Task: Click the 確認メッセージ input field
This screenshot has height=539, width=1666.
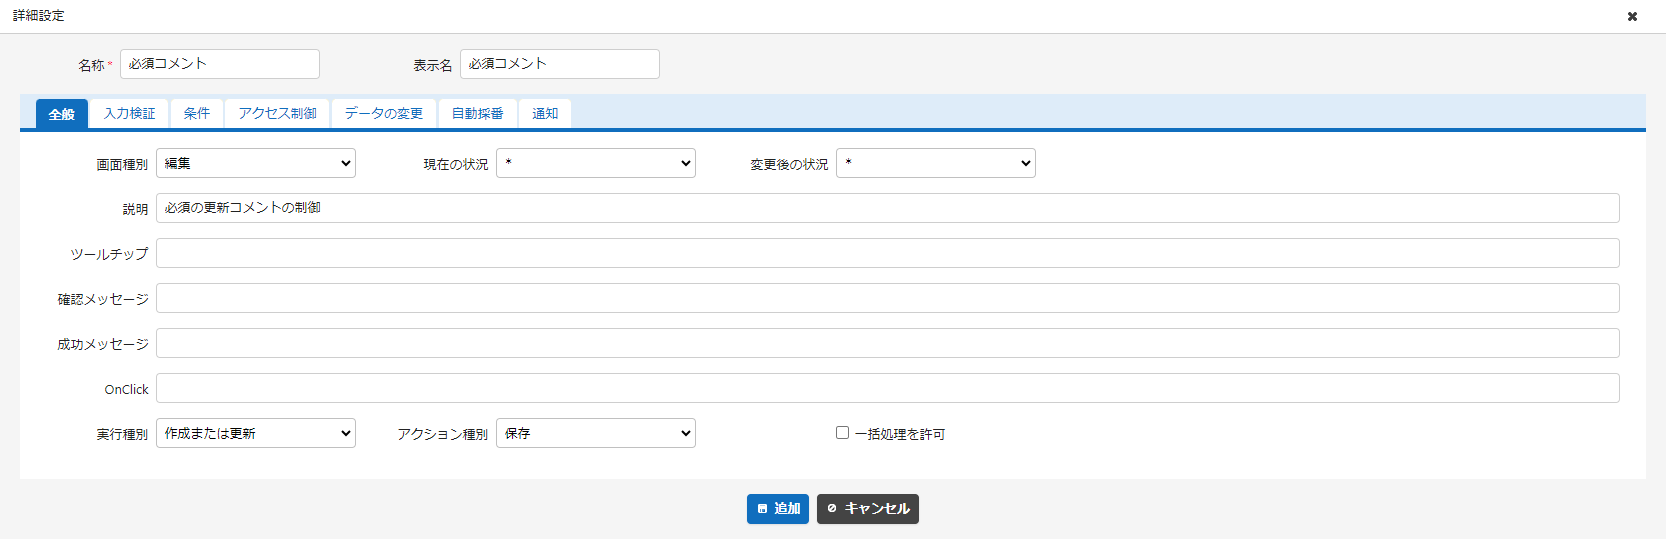Action: tap(888, 298)
